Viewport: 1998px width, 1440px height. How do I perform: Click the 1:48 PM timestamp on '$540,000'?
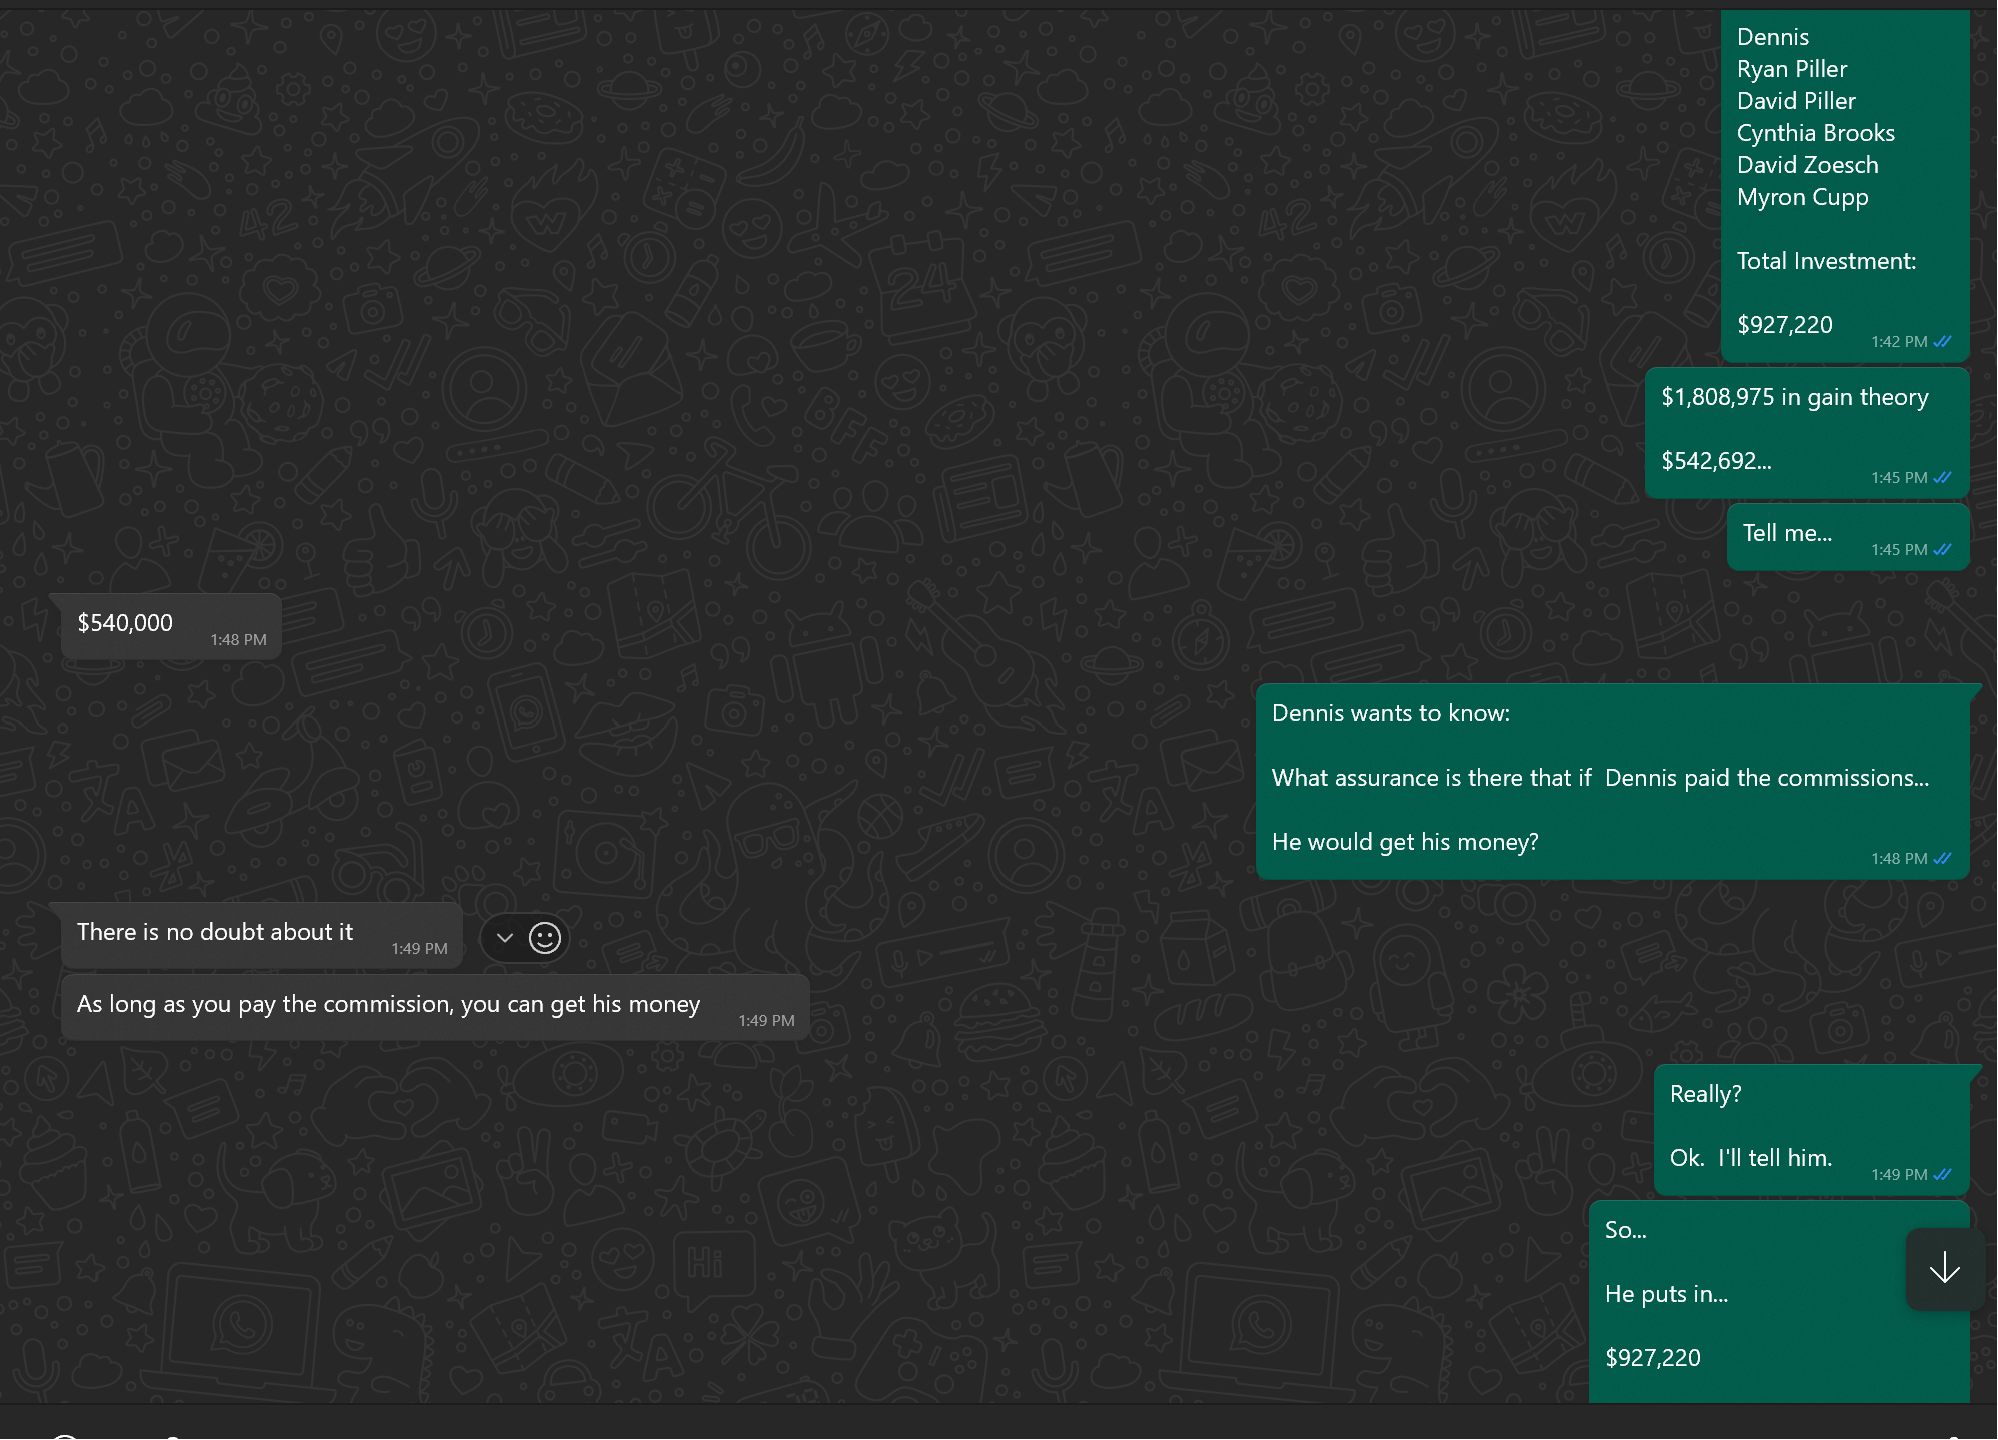coord(238,640)
